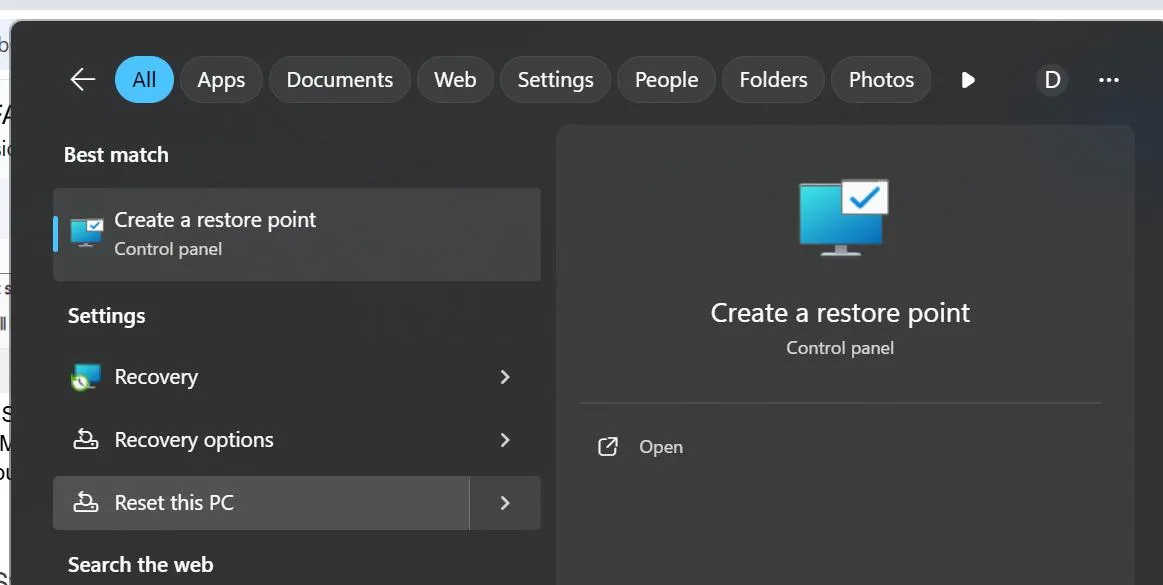1163x585 pixels.
Task: Click the Create a restore point monitor icon
Action: 85,232
